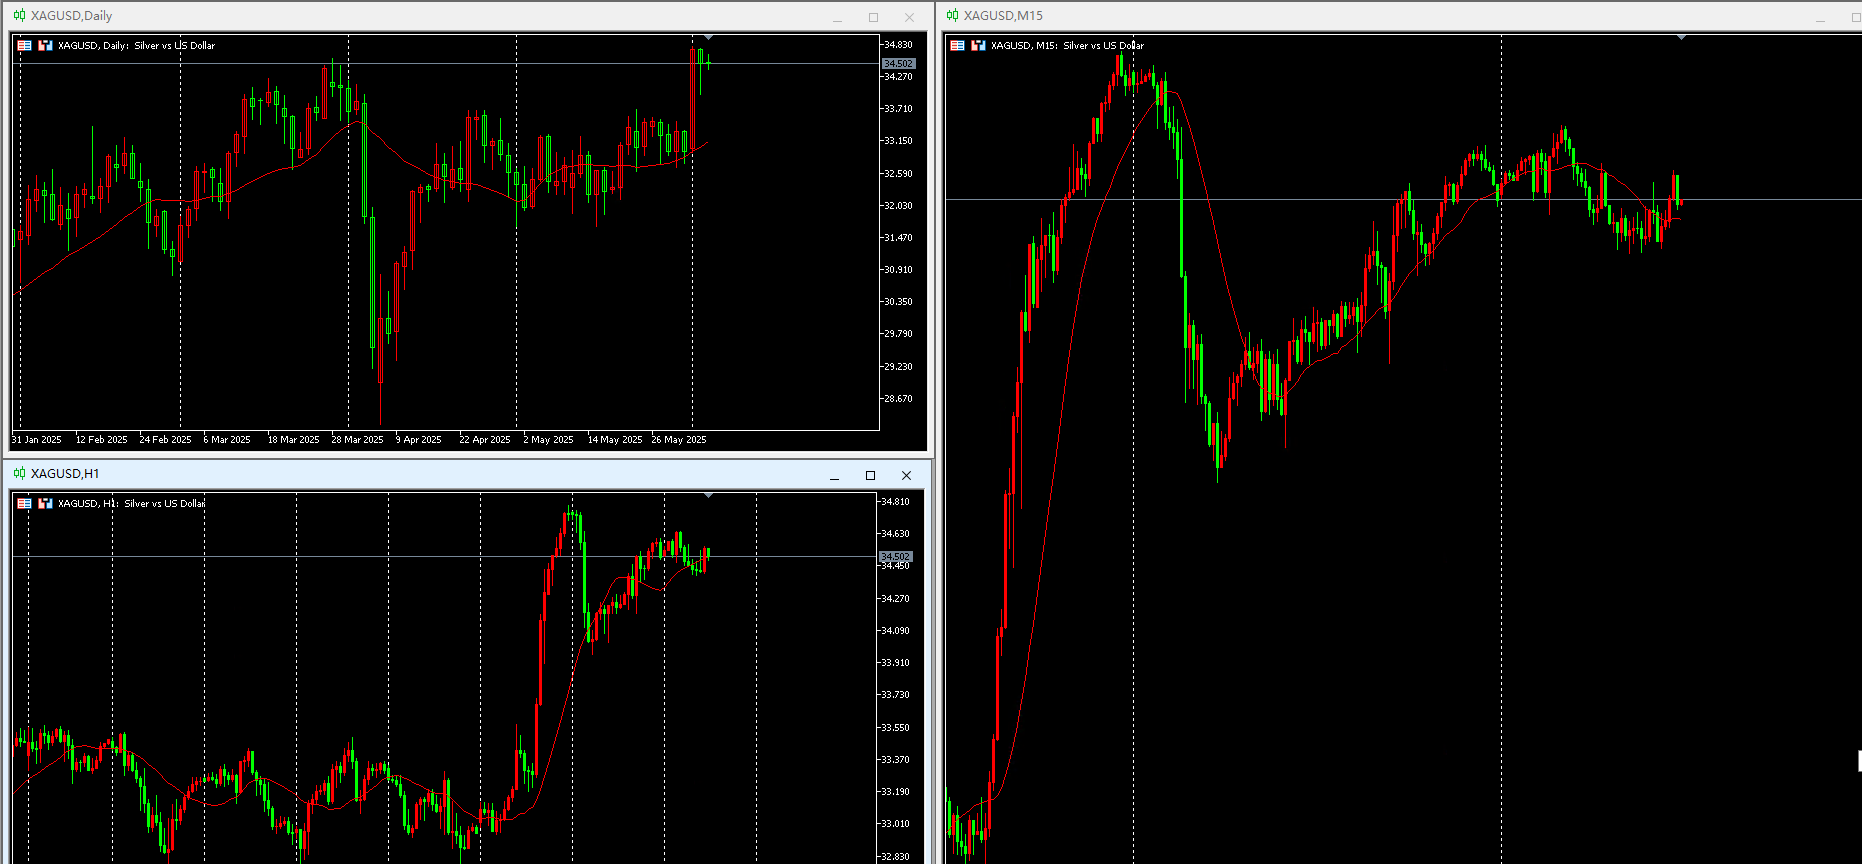This screenshot has width=1862, height=864.
Task: Open XAGUSD,H1 window system menu icon
Action: (x=19, y=473)
